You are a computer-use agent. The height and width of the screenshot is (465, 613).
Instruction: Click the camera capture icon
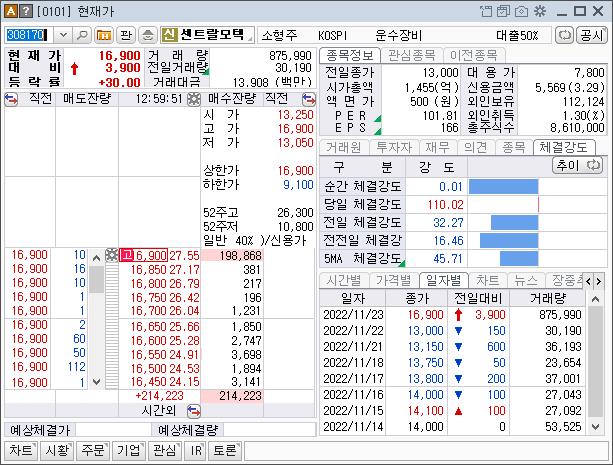(521, 11)
